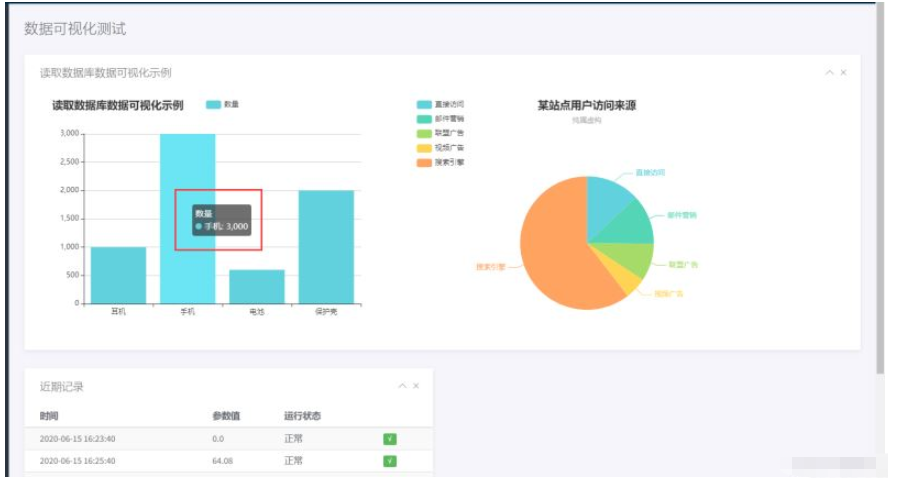Click 正常 status in the 16:25:40 row
This screenshot has width=901, height=483.
tap(293, 461)
